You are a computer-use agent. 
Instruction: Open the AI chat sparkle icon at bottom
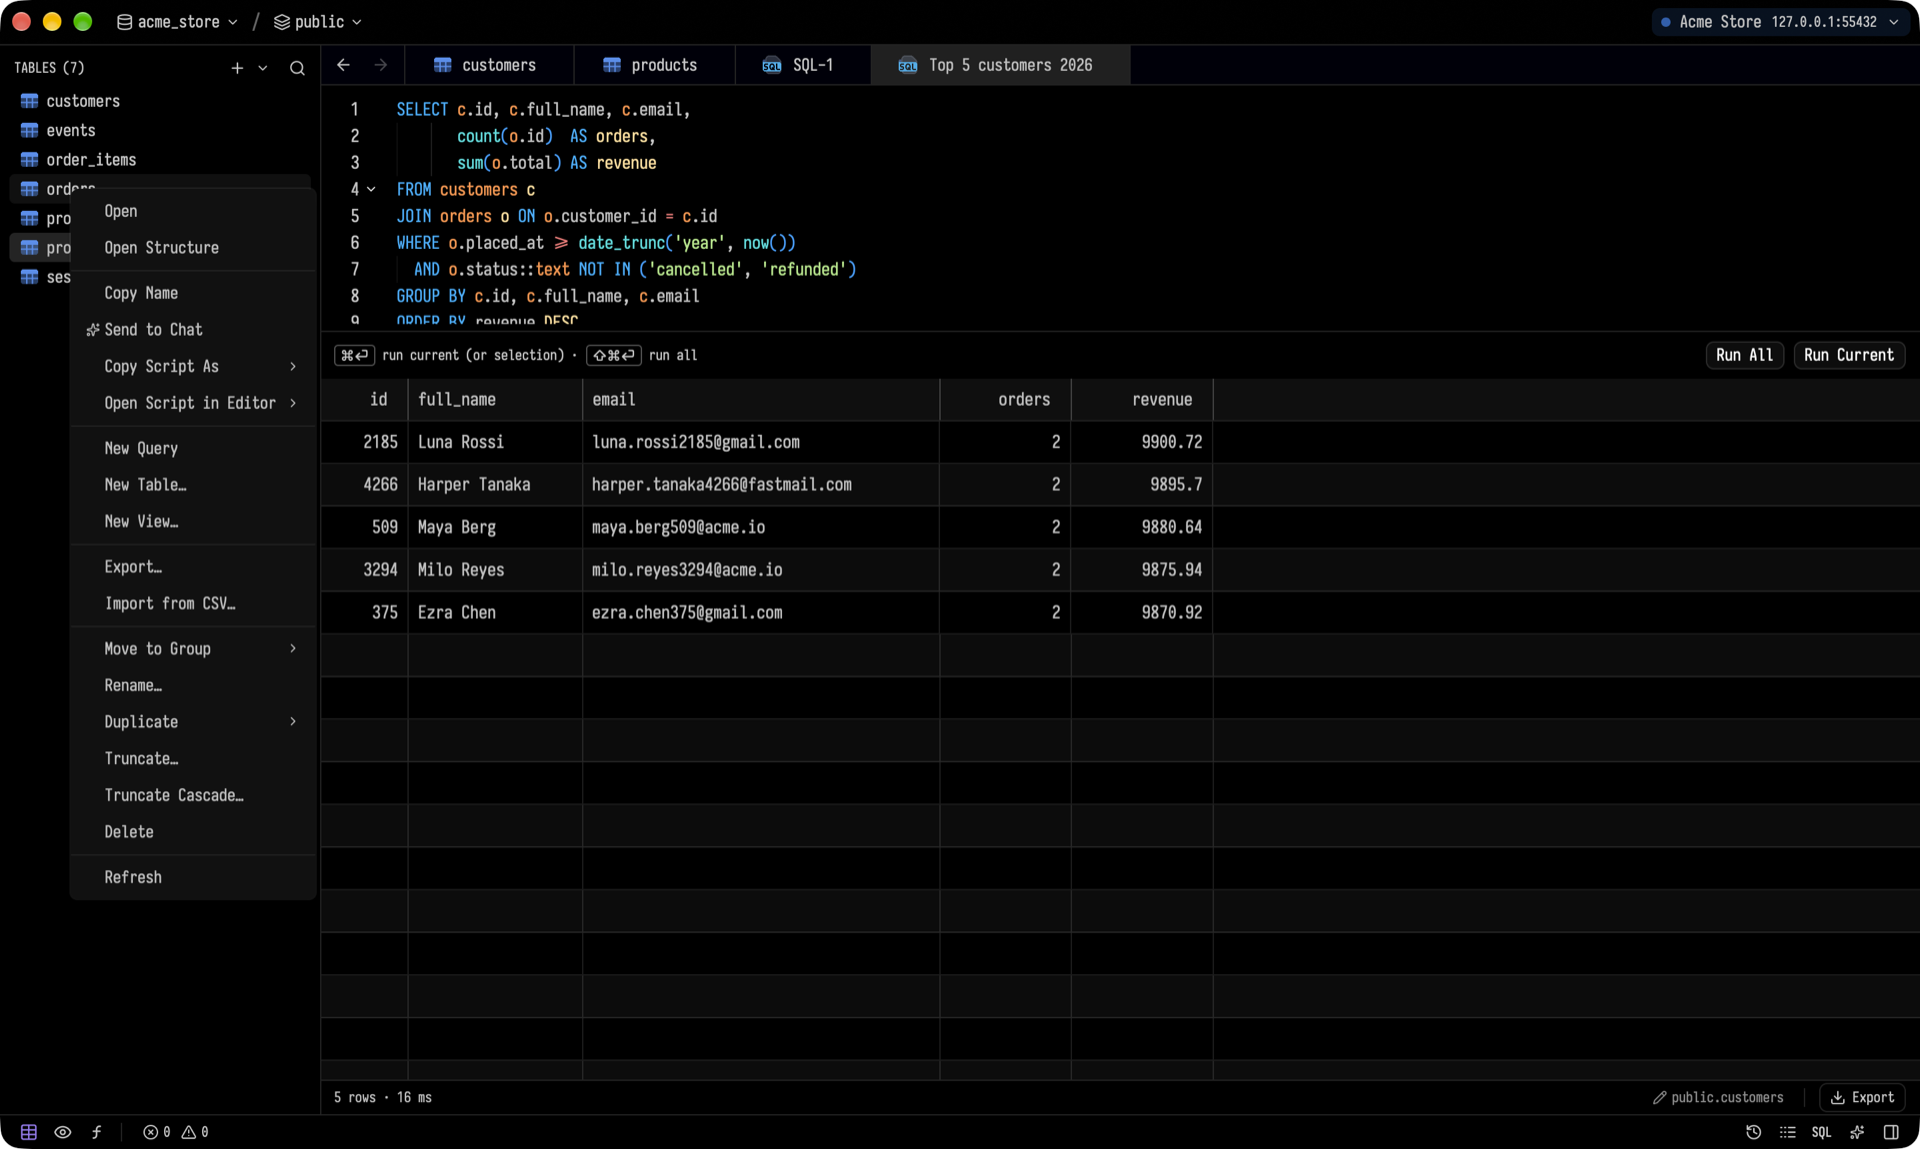pyautogui.click(x=1856, y=1132)
